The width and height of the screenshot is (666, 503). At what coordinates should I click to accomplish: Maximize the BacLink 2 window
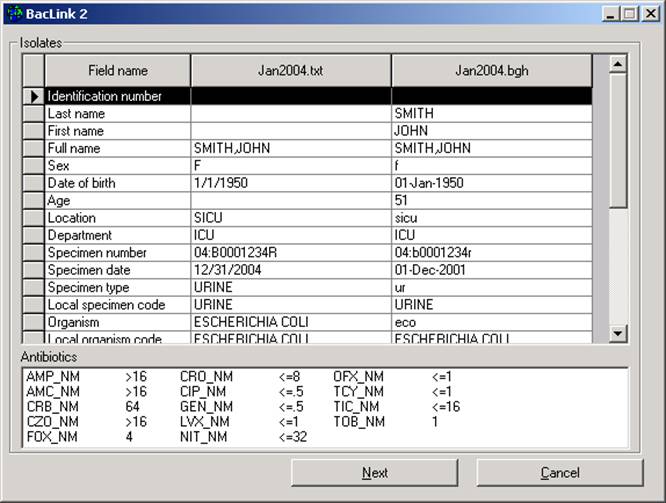pyautogui.click(x=629, y=14)
